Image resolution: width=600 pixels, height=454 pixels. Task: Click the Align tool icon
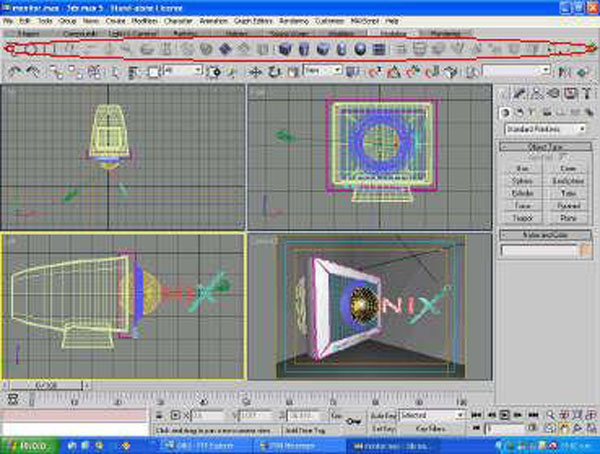click(x=582, y=72)
